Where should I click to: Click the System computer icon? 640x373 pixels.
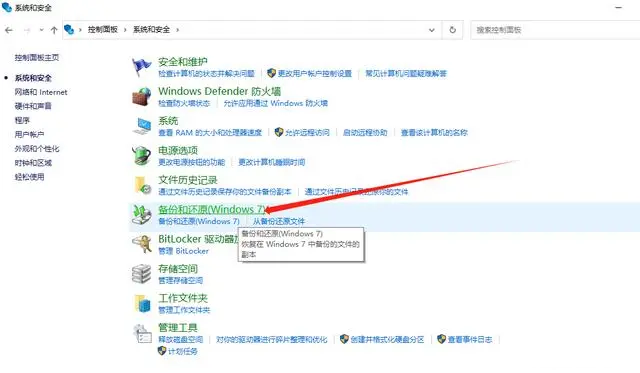click(142, 126)
